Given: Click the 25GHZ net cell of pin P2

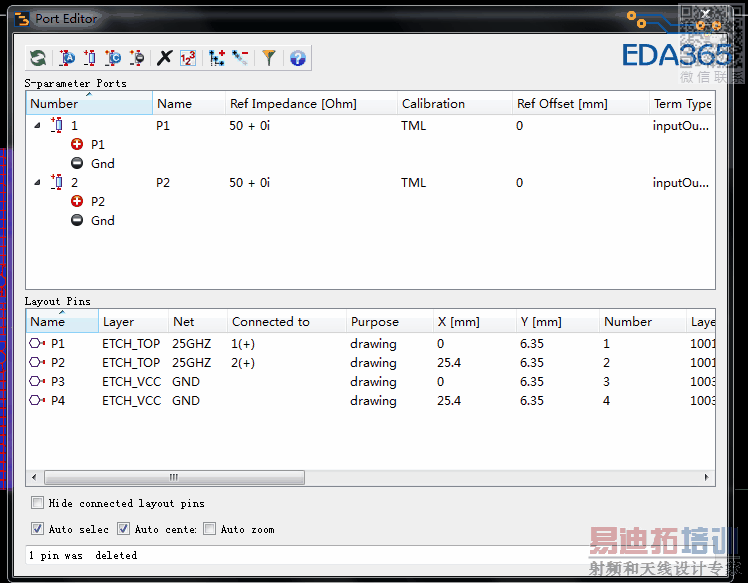Looking at the screenshot, I should pyautogui.click(x=192, y=363).
